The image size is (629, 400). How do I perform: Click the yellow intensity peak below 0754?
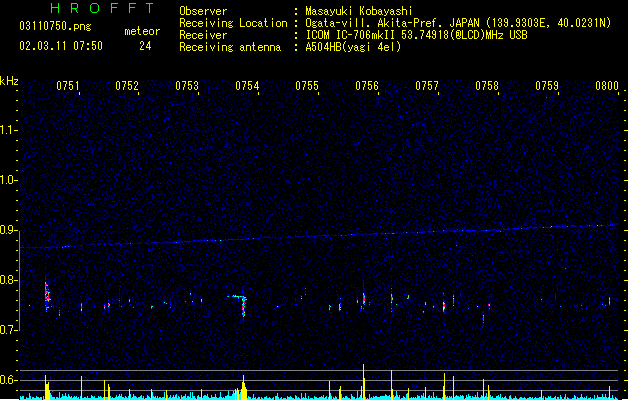[243, 388]
